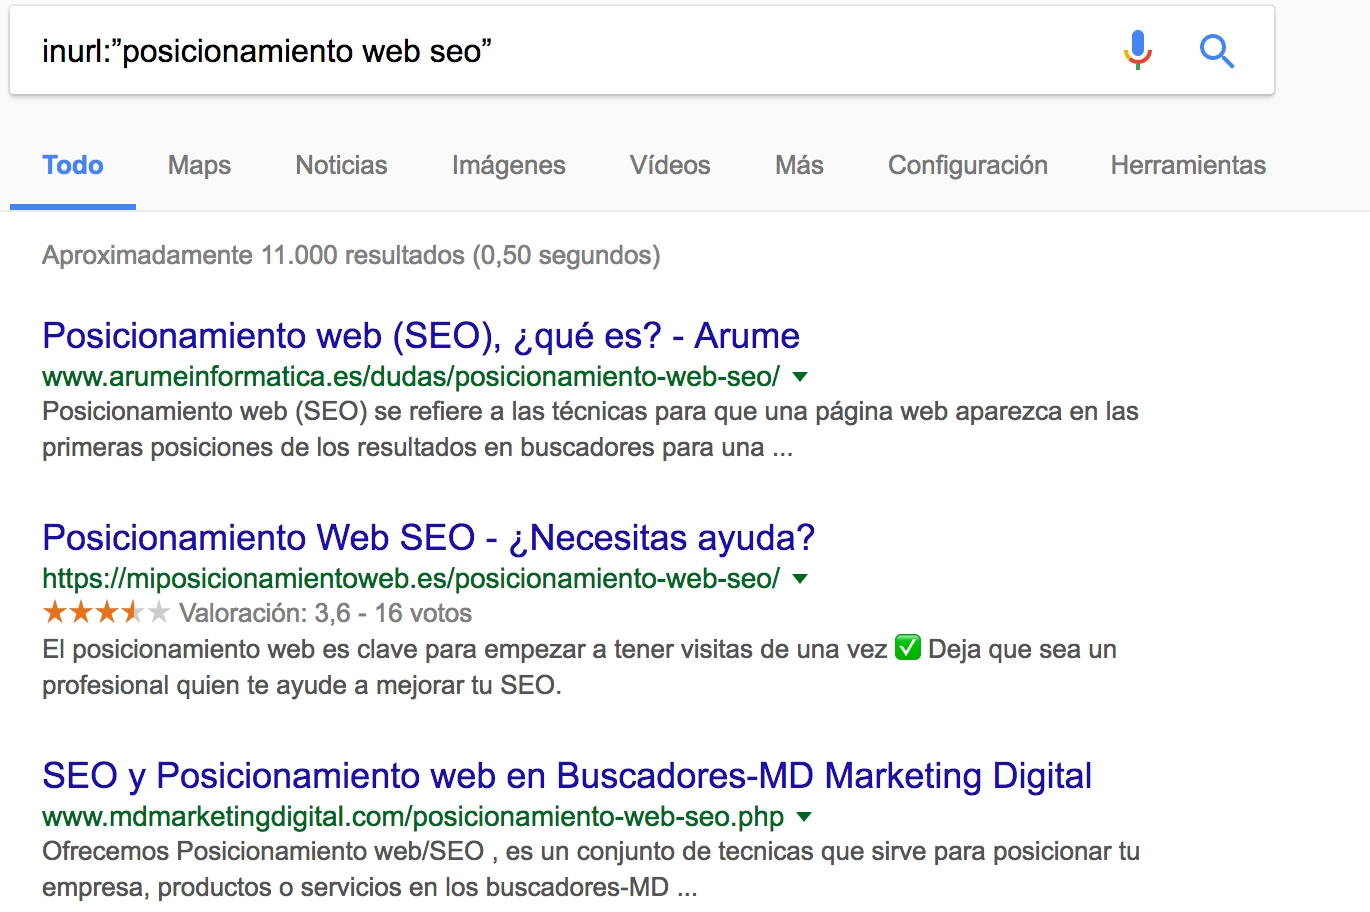Viewport: 1370px width, 912px height.
Task: Open the Arume 'Posicionamiento web (SEO), ¿qué es?' result
Action: click(x=420, y=336)
